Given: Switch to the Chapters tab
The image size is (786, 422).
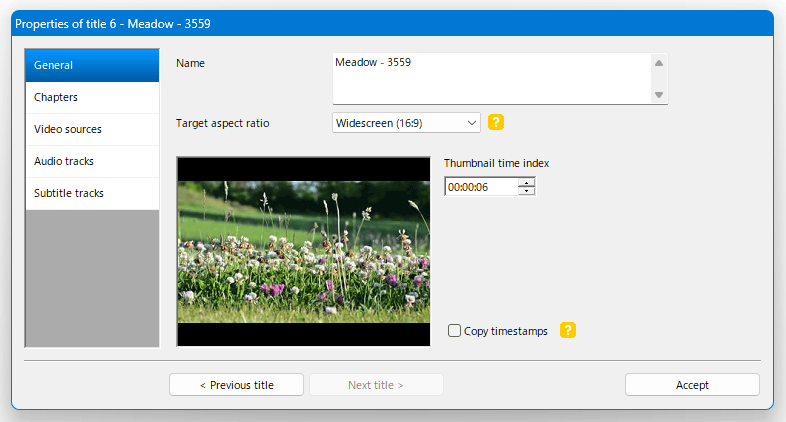Looking at the screenshot, I should pos(92,97).
